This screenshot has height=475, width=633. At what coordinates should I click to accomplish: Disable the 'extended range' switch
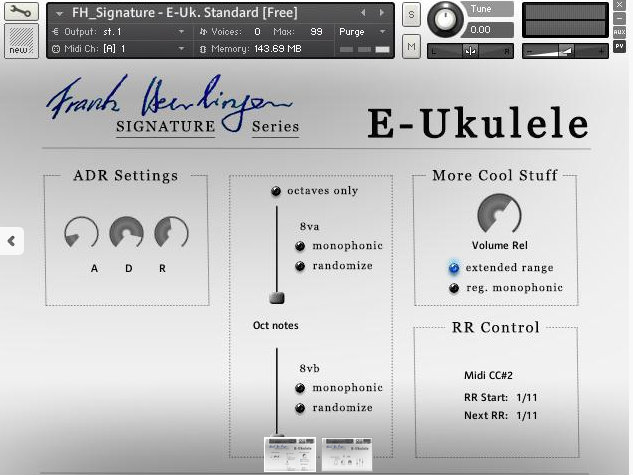(454, 268)
